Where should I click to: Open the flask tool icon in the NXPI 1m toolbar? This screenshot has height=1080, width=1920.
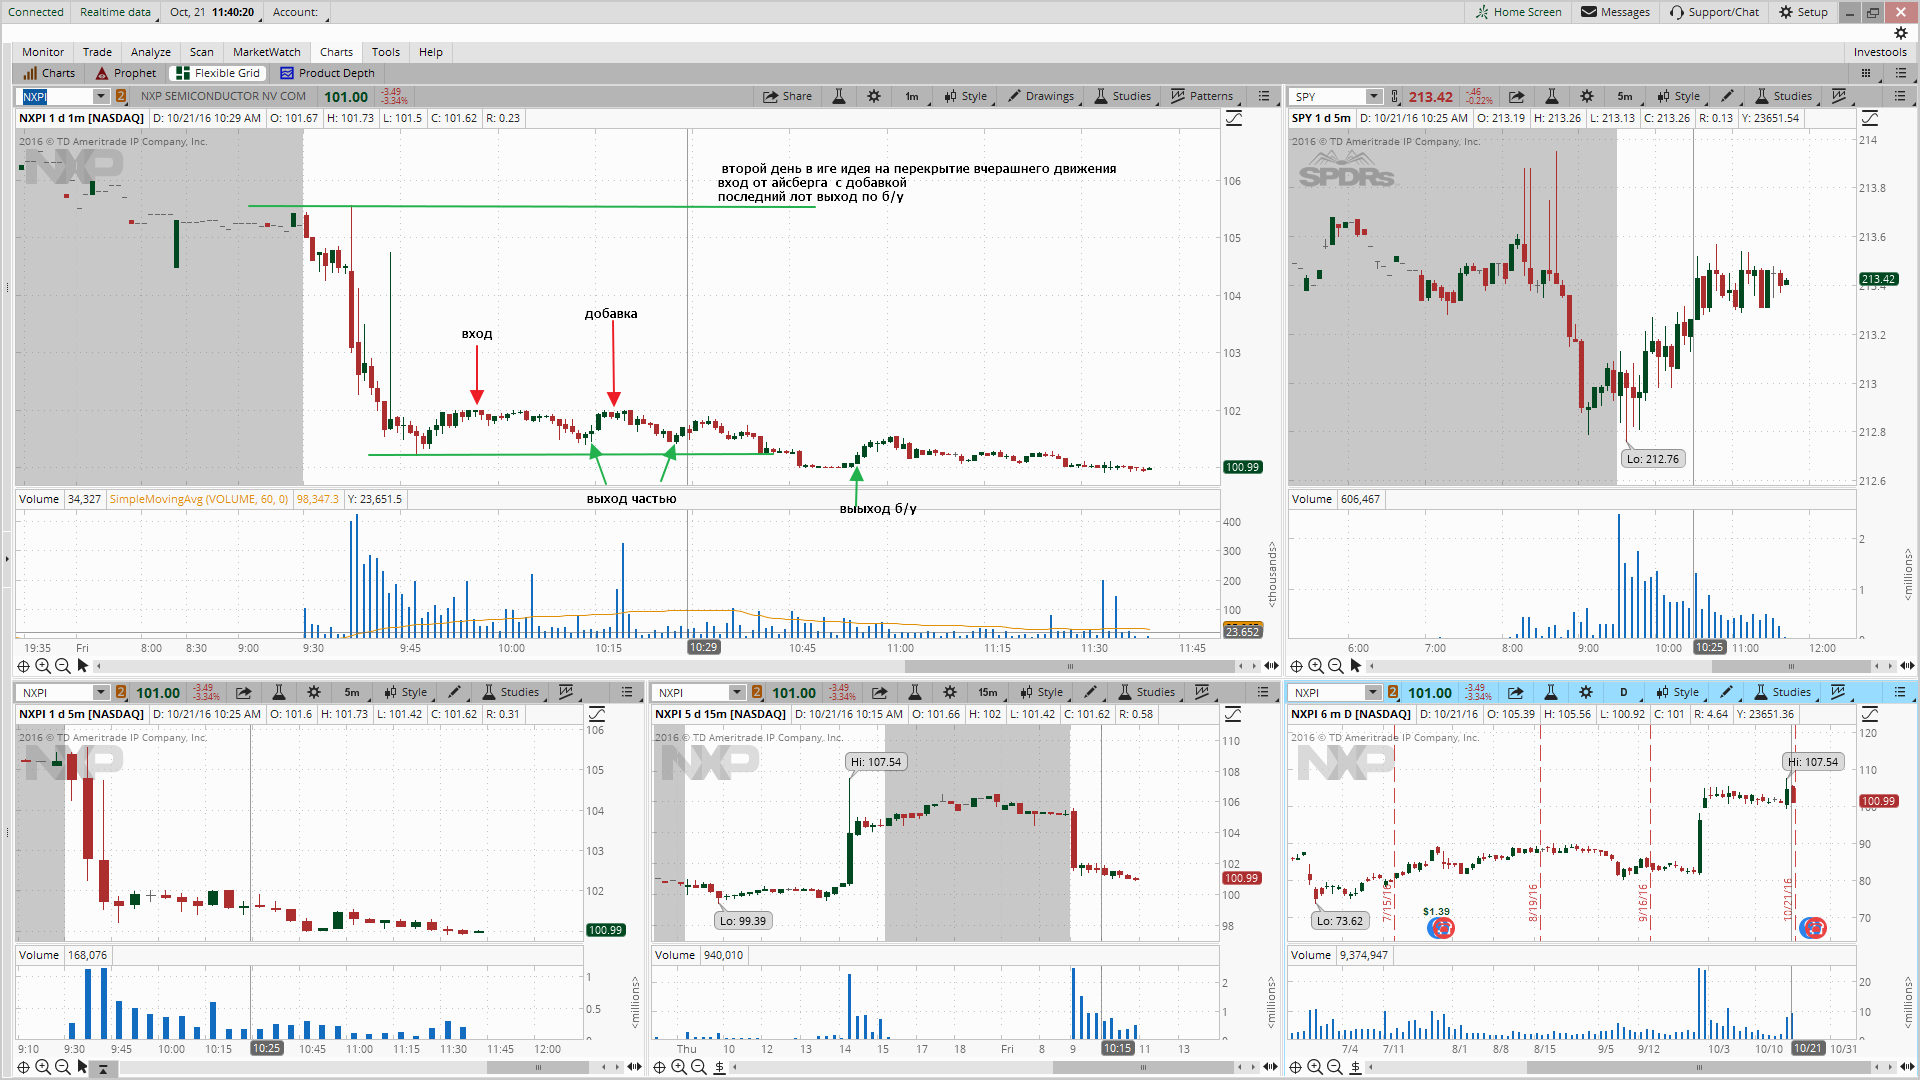pos(839,96)
